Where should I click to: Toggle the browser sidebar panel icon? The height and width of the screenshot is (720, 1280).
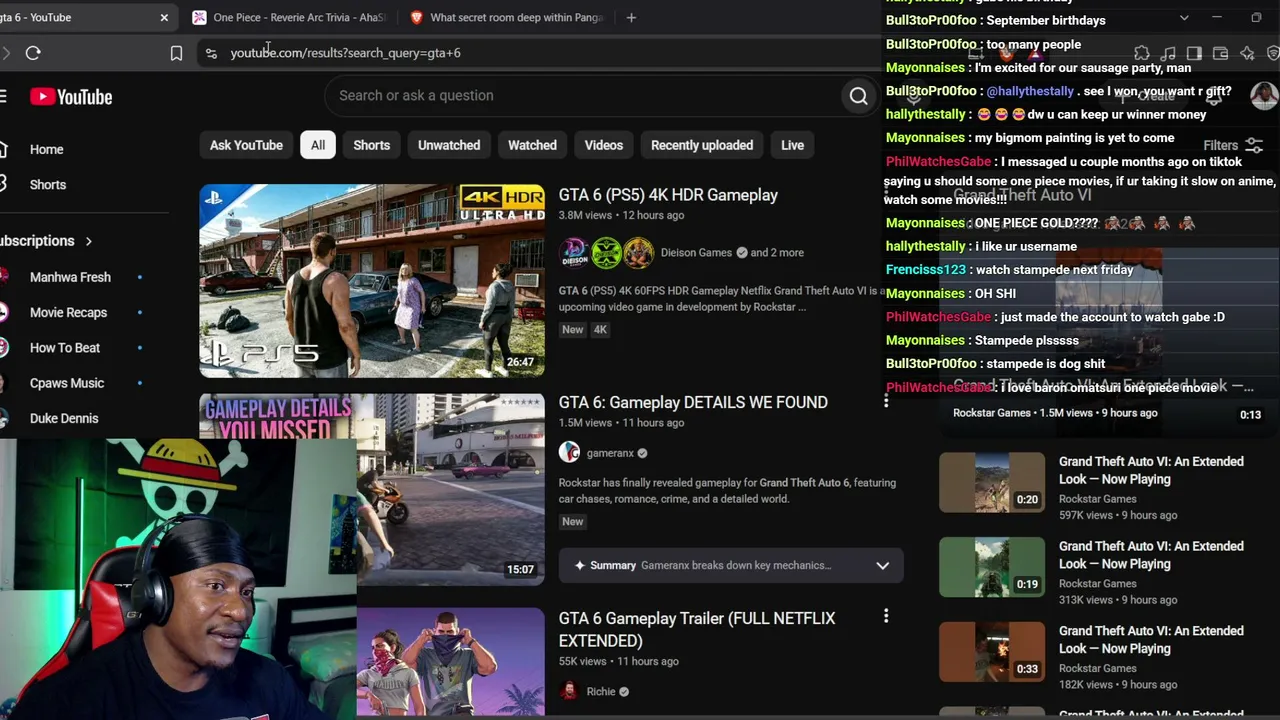coord(1194,53)
